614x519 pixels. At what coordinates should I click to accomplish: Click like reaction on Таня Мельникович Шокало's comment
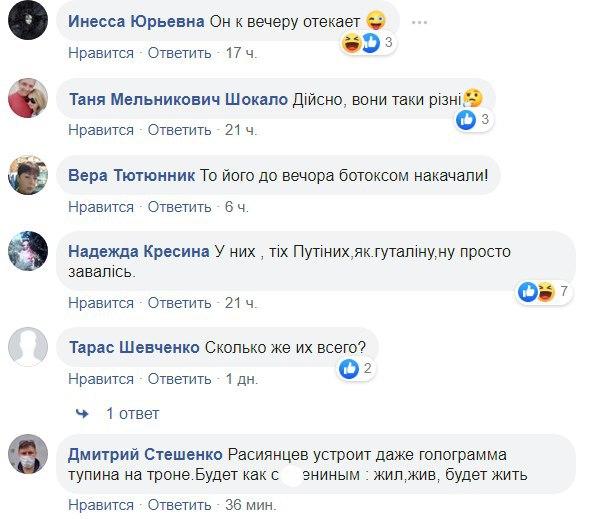[466, 120]
